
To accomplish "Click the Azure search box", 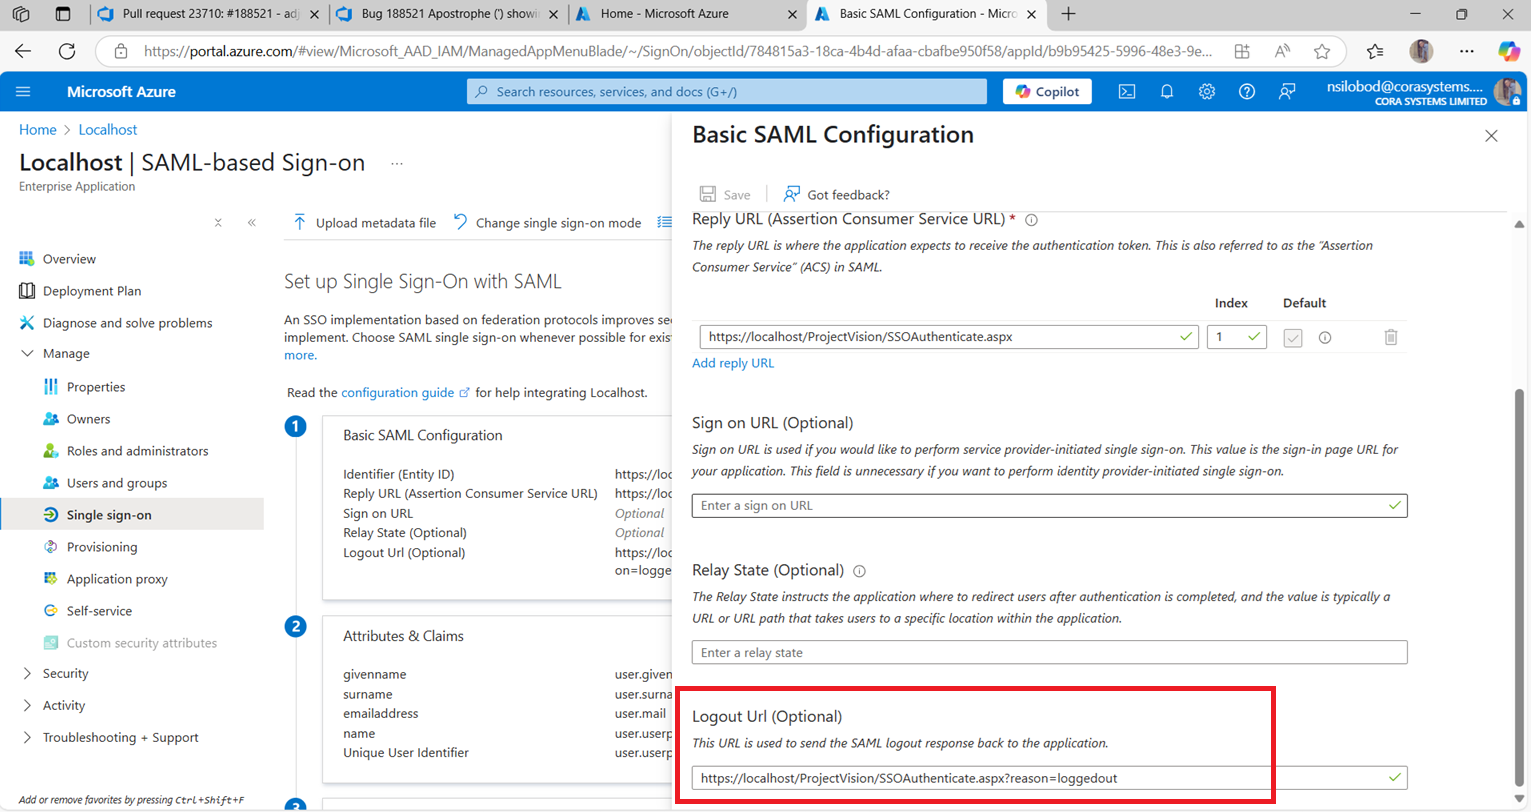I will click(727, 91).
